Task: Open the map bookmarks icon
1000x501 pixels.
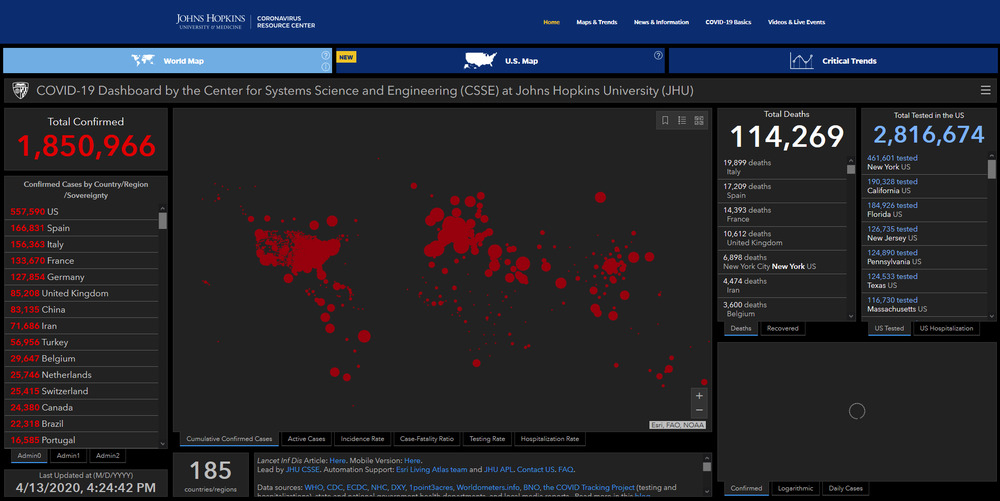Action: click(x=665, y=120)
